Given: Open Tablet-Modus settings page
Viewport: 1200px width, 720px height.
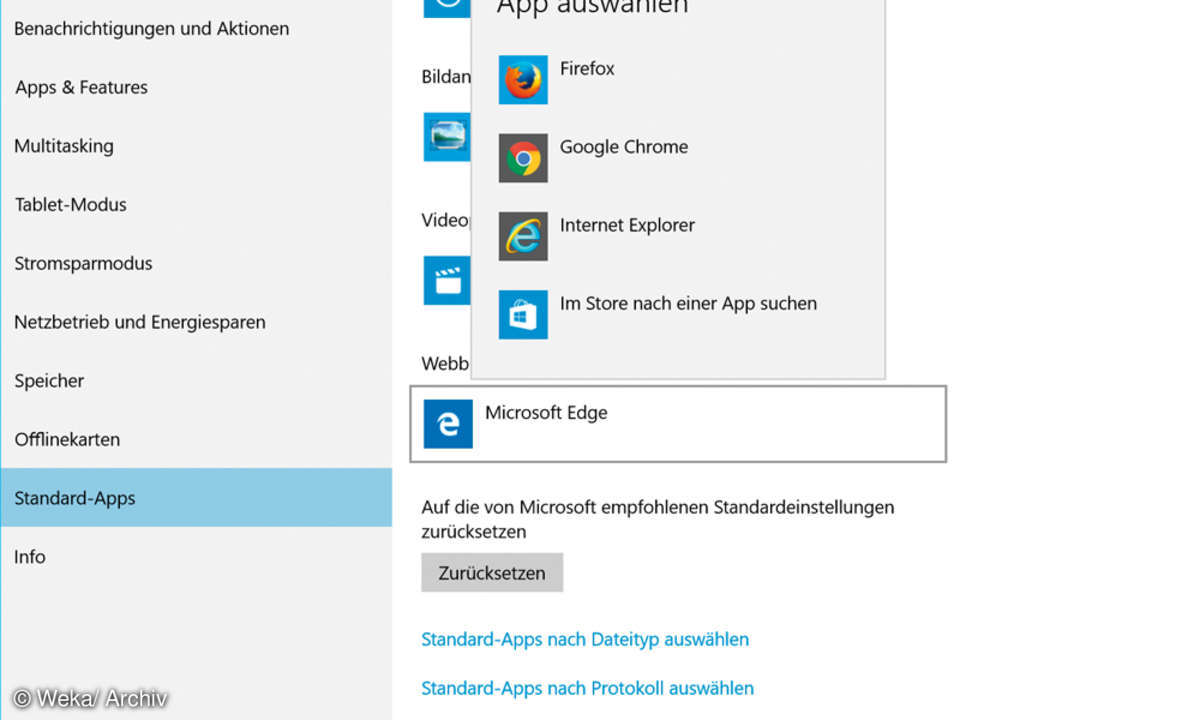Looking at the screenshot, I should pyautogui.click(x=196, y=205).
